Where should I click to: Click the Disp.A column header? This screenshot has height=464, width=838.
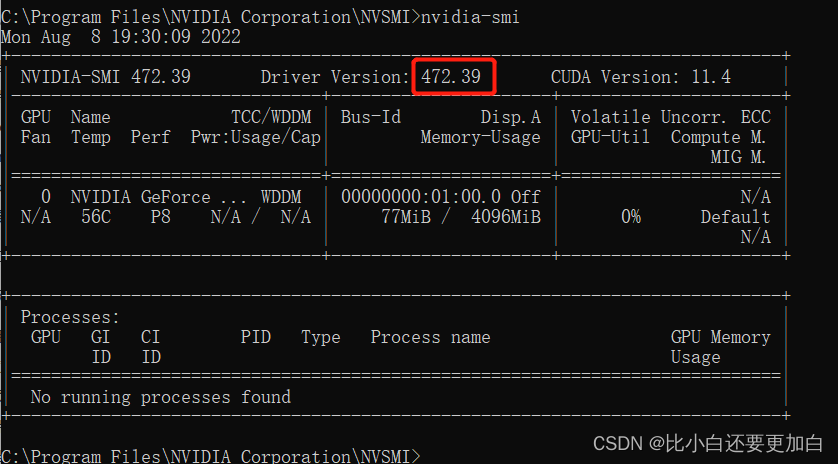(510, 117)
